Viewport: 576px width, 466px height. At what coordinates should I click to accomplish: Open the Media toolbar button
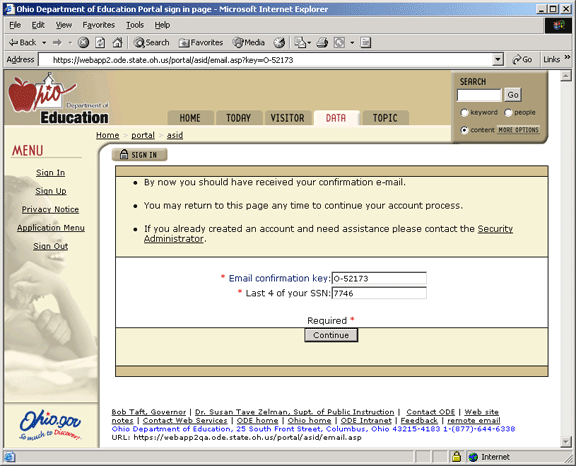[x=249, y=43]
